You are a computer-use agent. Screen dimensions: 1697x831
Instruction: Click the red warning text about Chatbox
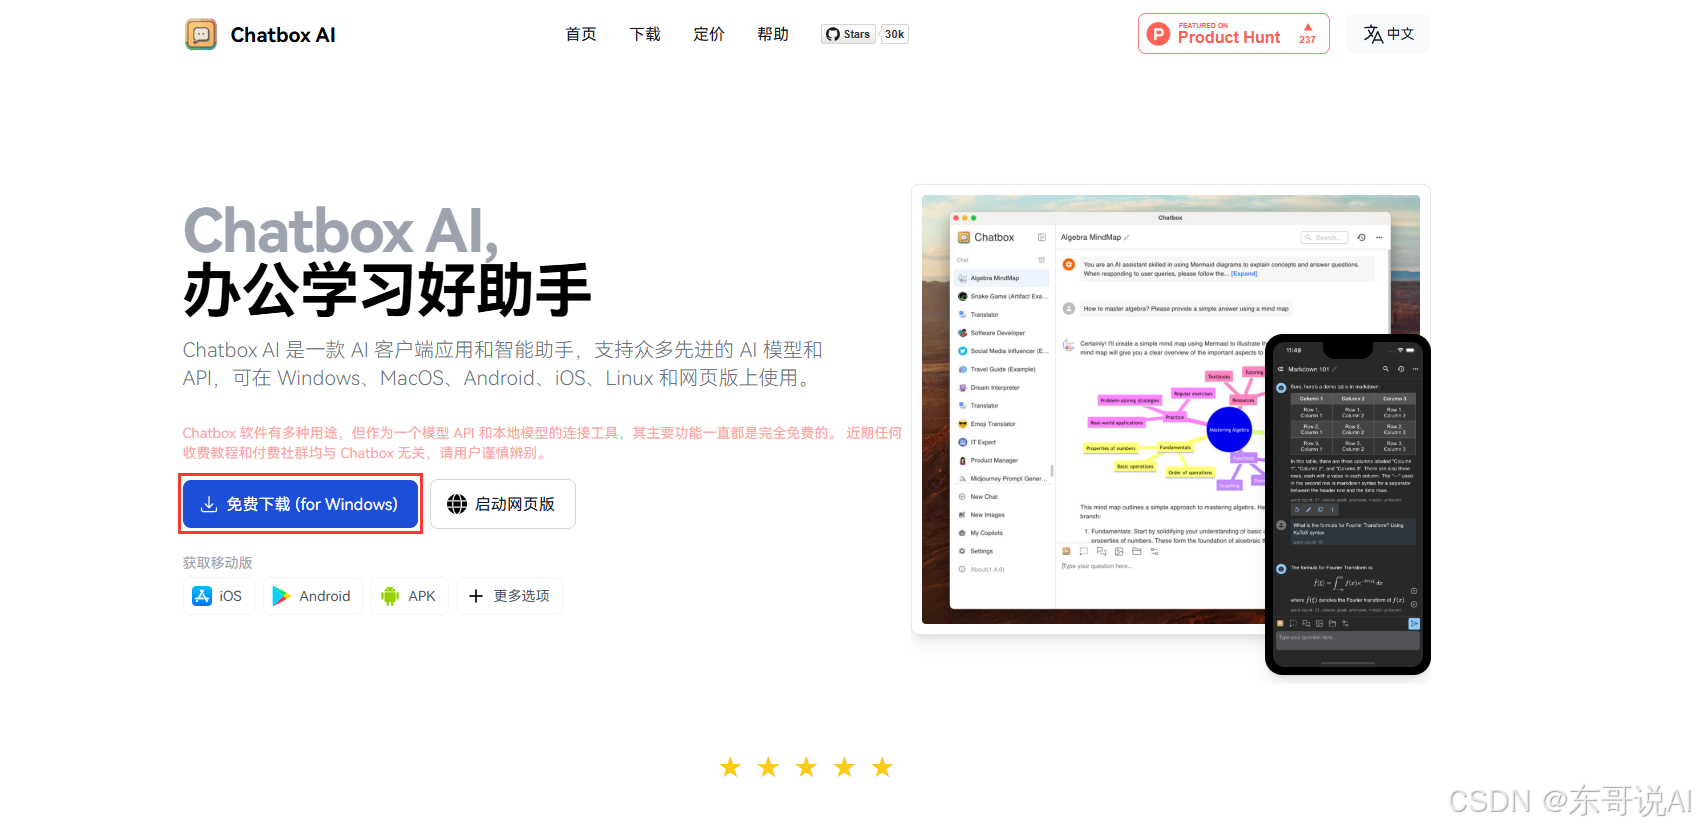click(542, 443)
